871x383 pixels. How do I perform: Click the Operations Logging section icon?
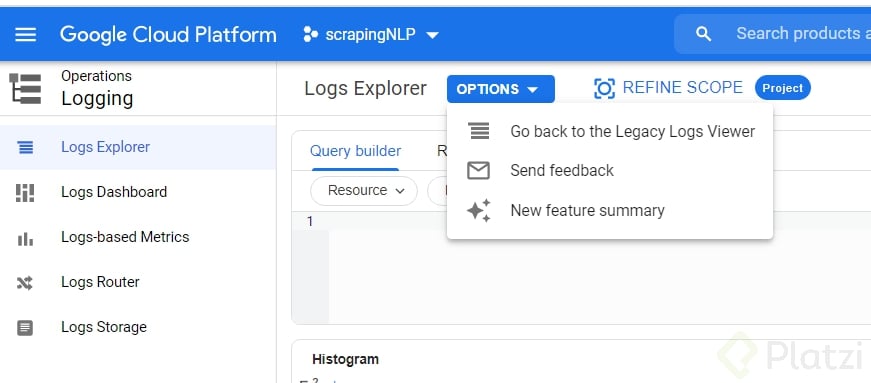[25, 88]
